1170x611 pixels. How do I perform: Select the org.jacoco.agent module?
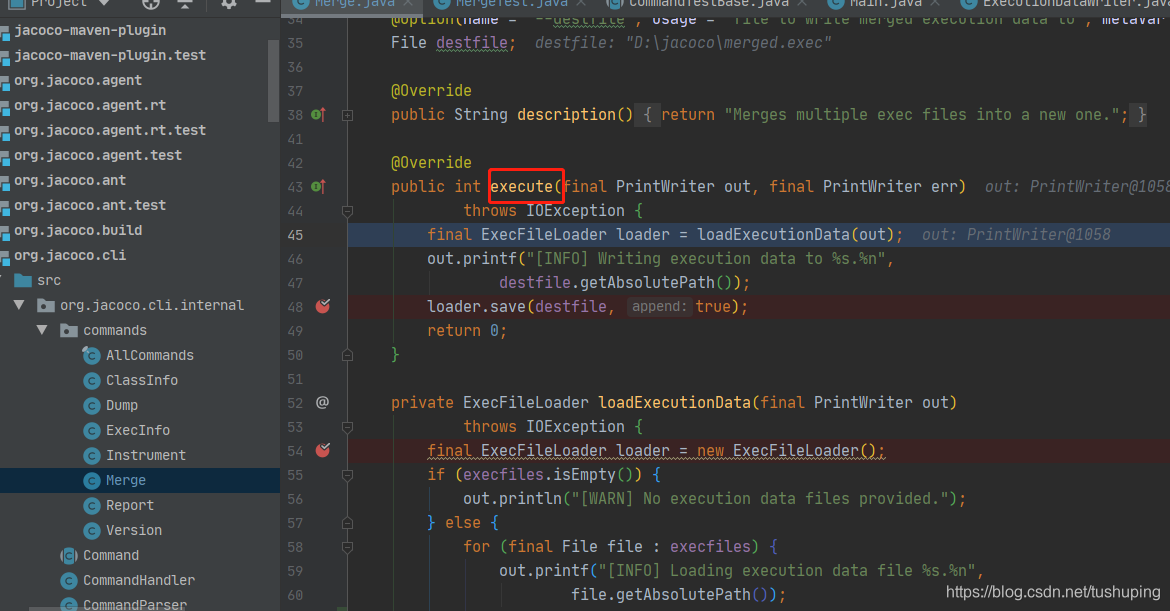[x=78, y=81]
